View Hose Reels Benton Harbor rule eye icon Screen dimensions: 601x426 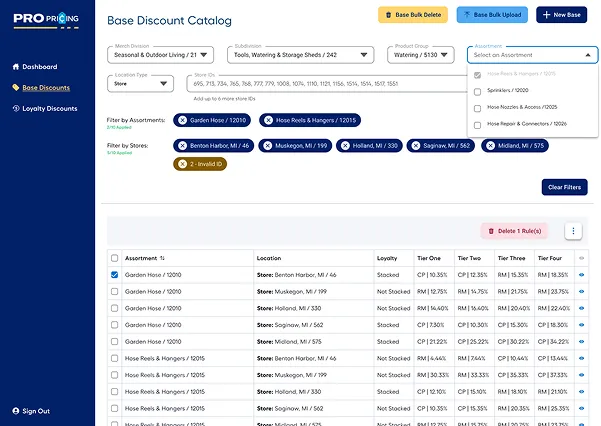[x=581, y=358]
